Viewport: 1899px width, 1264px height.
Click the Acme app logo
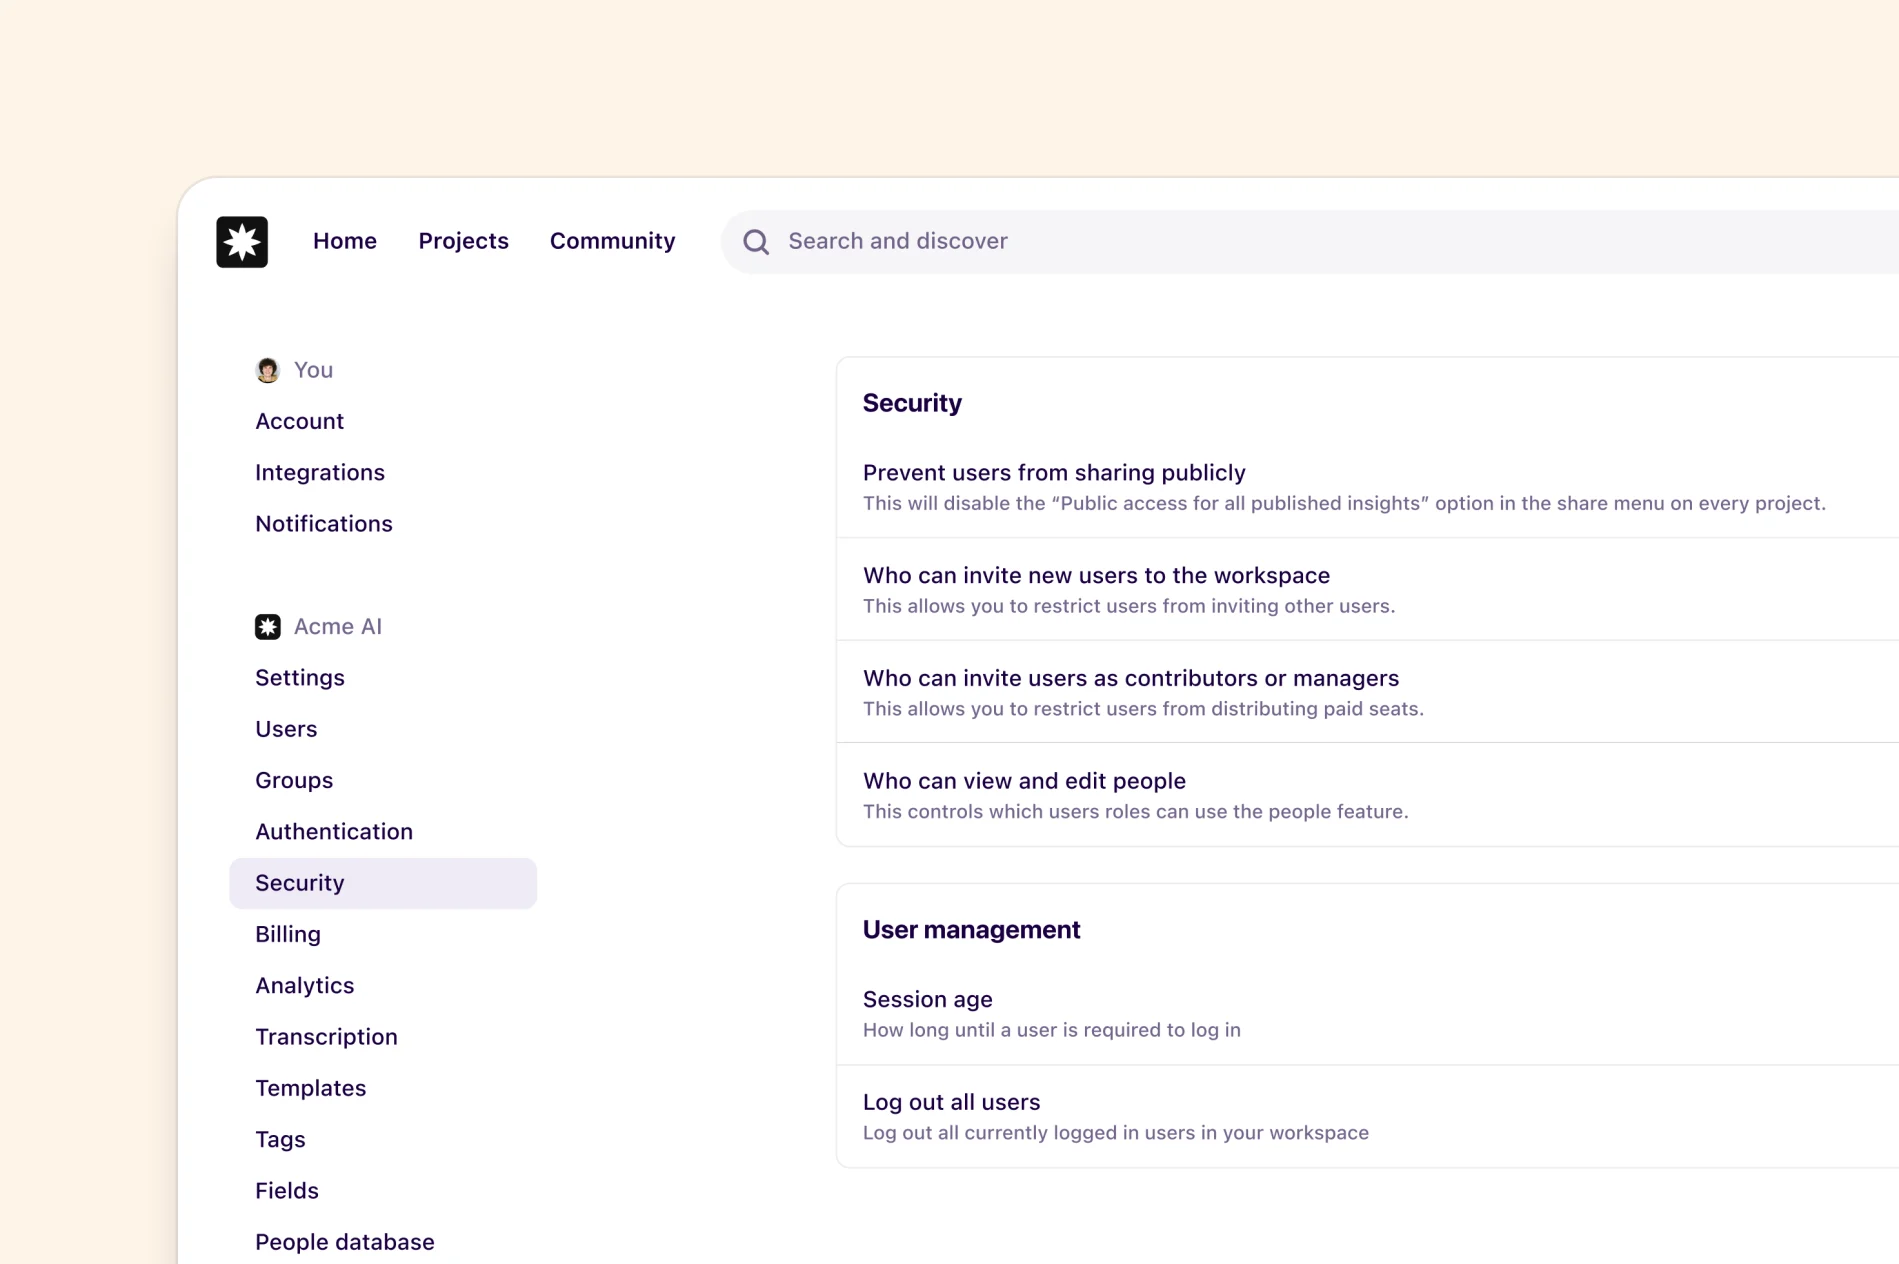pos(242,242)
